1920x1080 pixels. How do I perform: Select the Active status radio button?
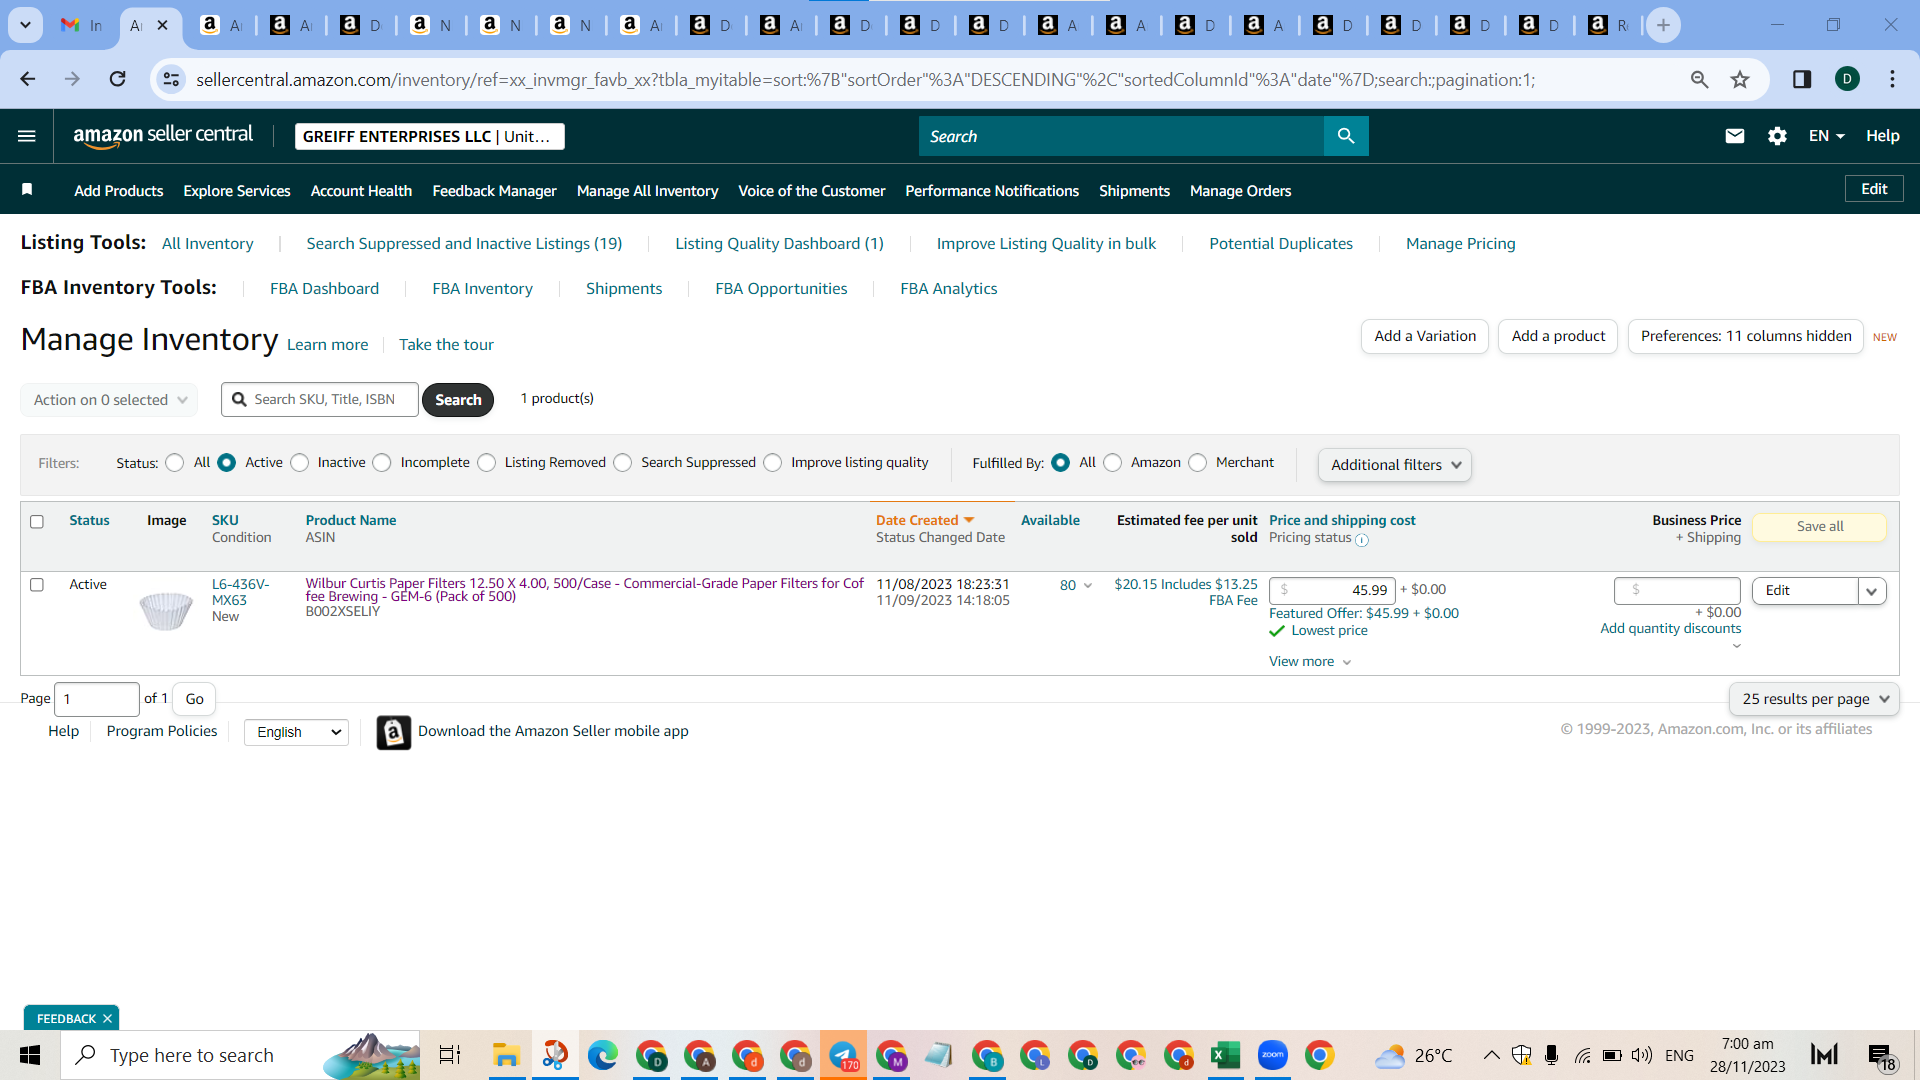click(227, 463)
